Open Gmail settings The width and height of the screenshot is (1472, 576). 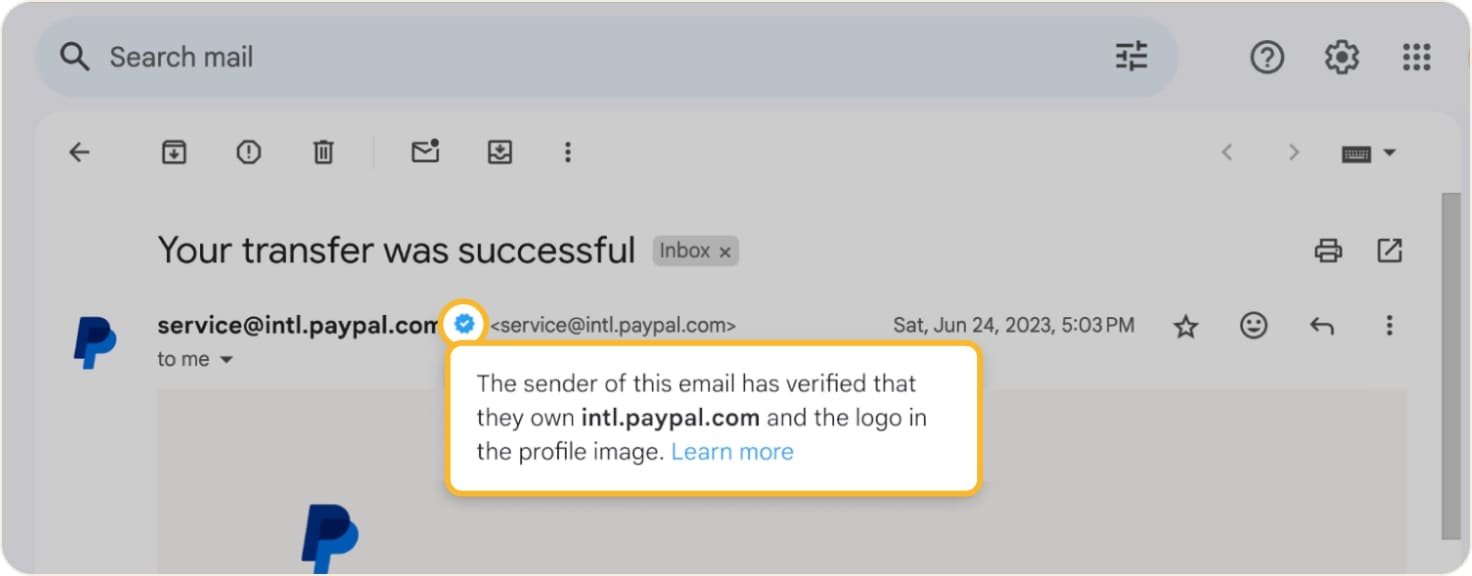click(1341, 57)
